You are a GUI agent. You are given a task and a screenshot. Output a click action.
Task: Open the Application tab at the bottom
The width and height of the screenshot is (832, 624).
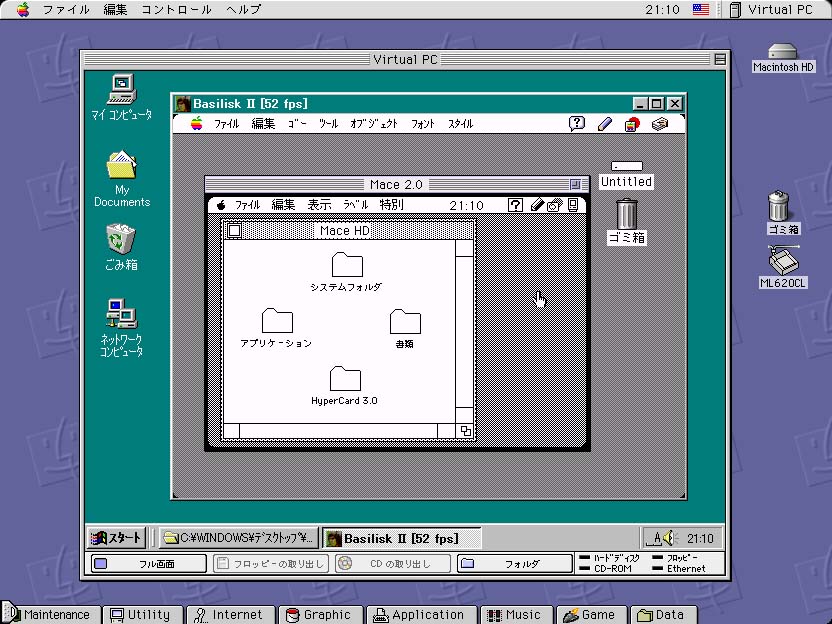(x=421, y=615)
